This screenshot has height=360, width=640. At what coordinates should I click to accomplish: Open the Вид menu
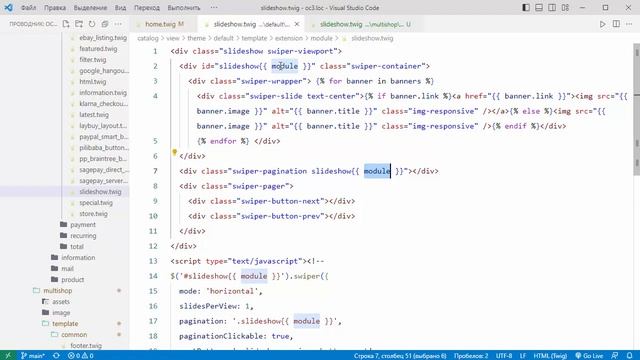point(120,8)
